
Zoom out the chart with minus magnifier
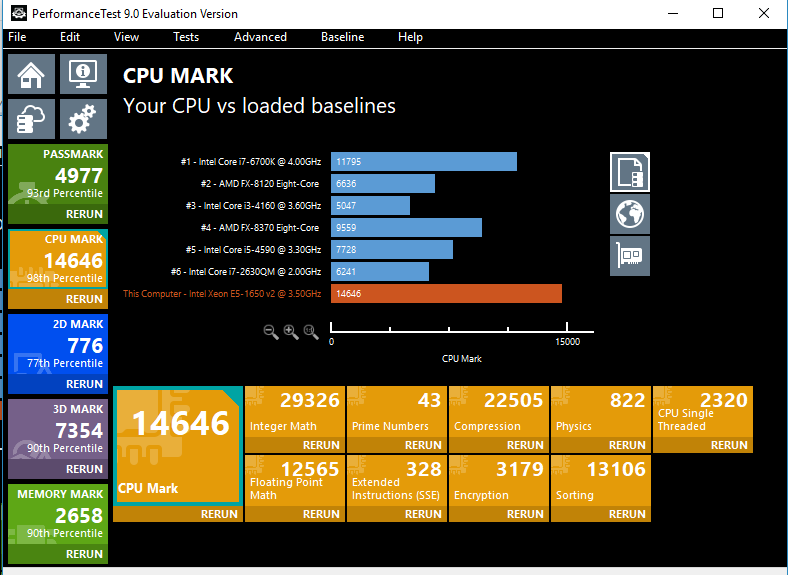click(271, 332)
